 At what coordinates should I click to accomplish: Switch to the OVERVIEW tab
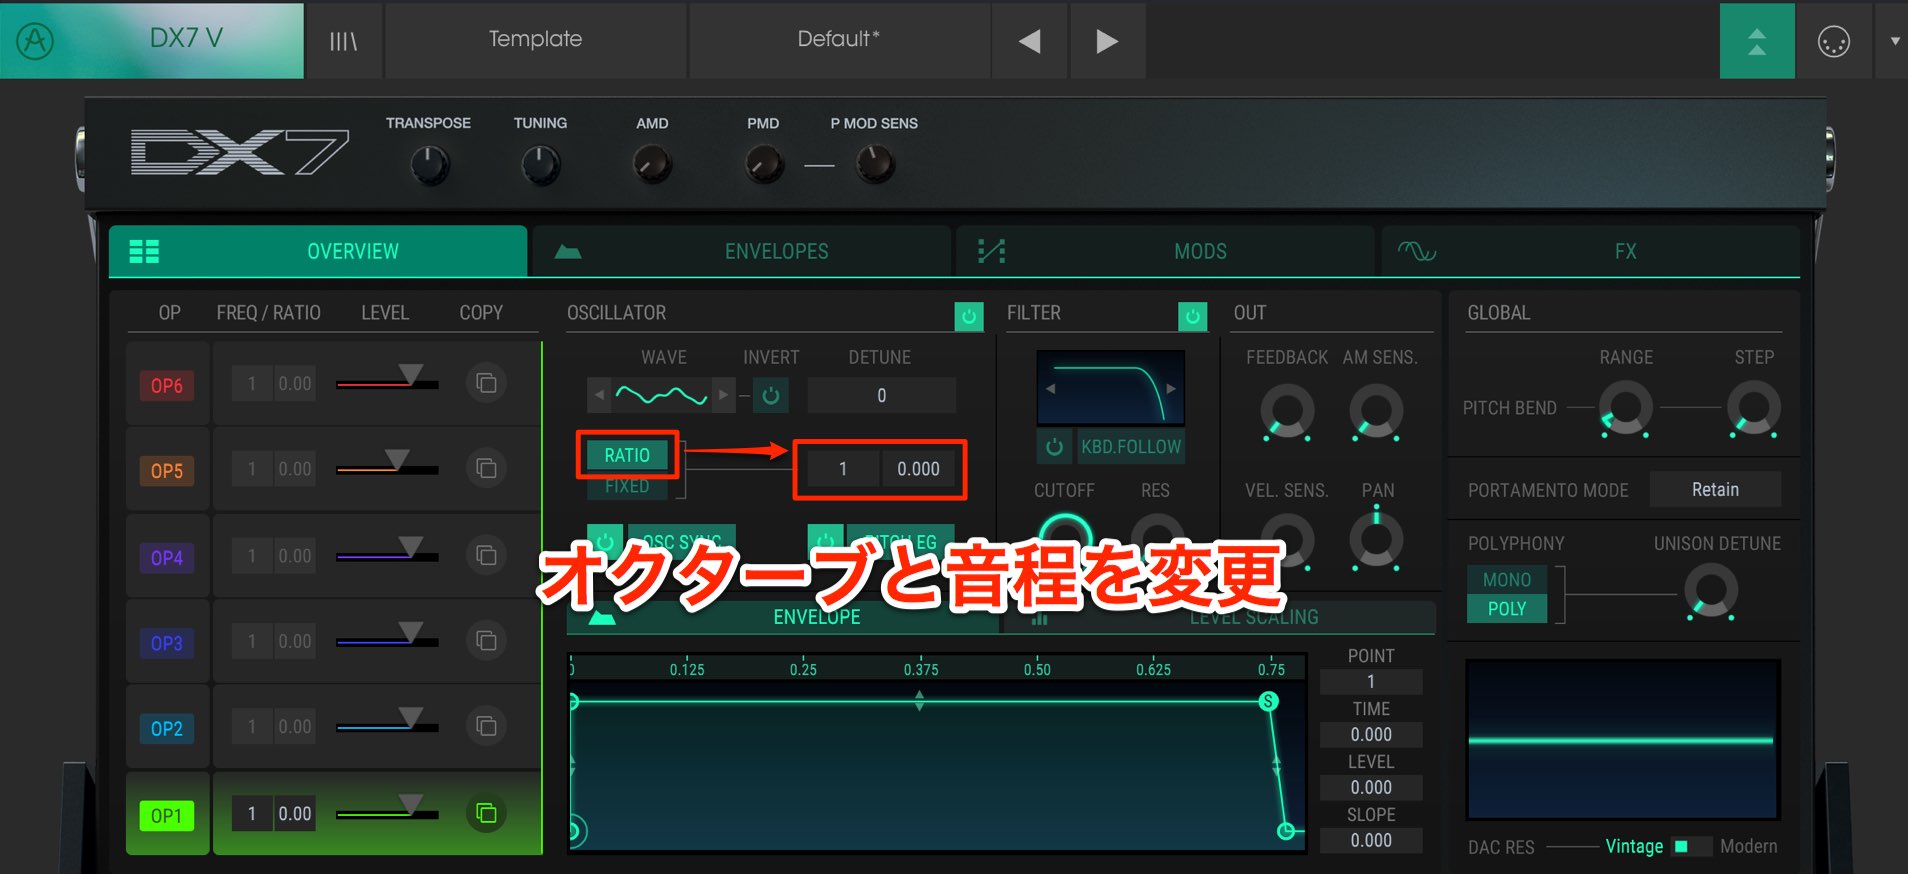[318, 251]
